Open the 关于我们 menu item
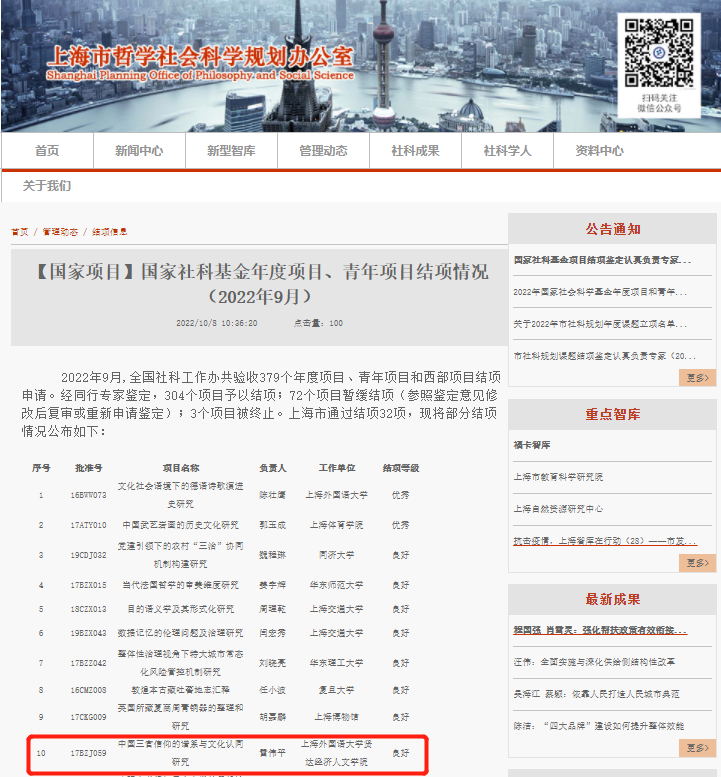 (47, 186)
